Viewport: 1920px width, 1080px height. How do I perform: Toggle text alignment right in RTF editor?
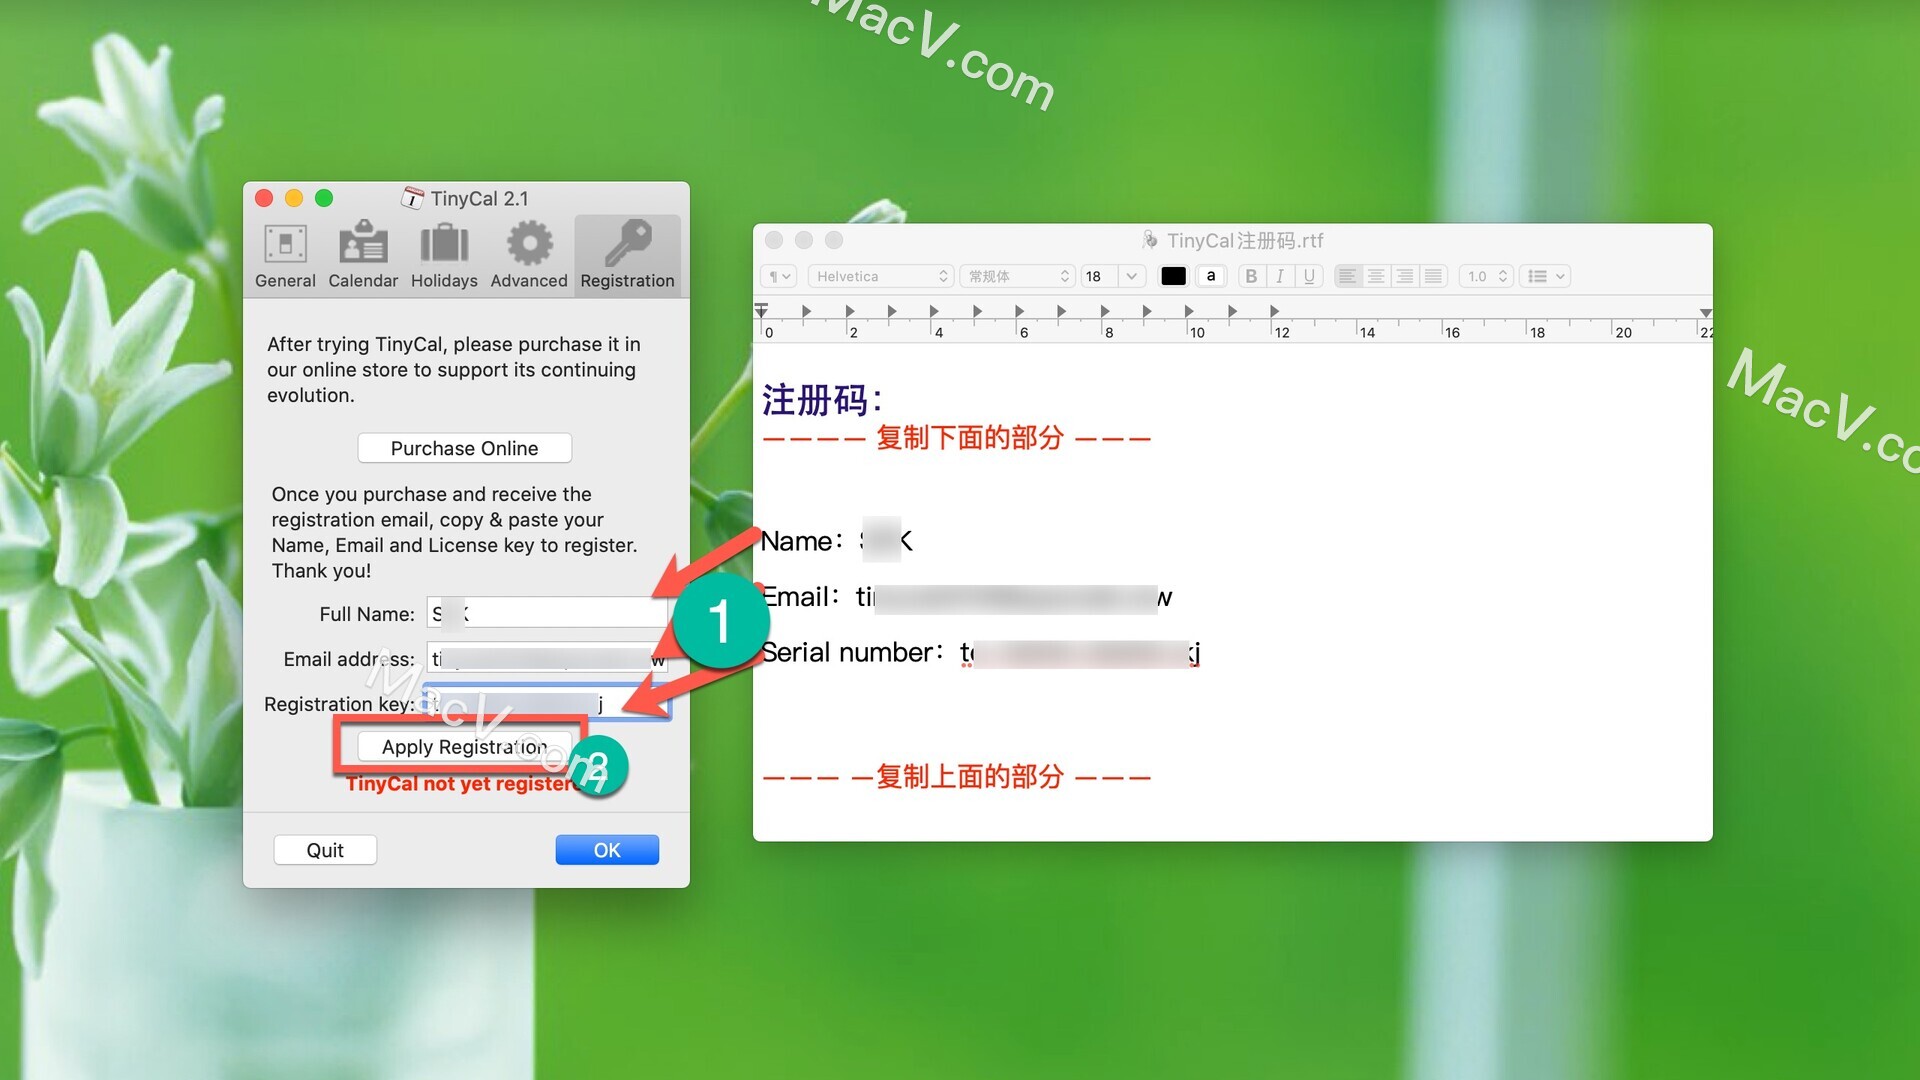tap(1403, 276)
